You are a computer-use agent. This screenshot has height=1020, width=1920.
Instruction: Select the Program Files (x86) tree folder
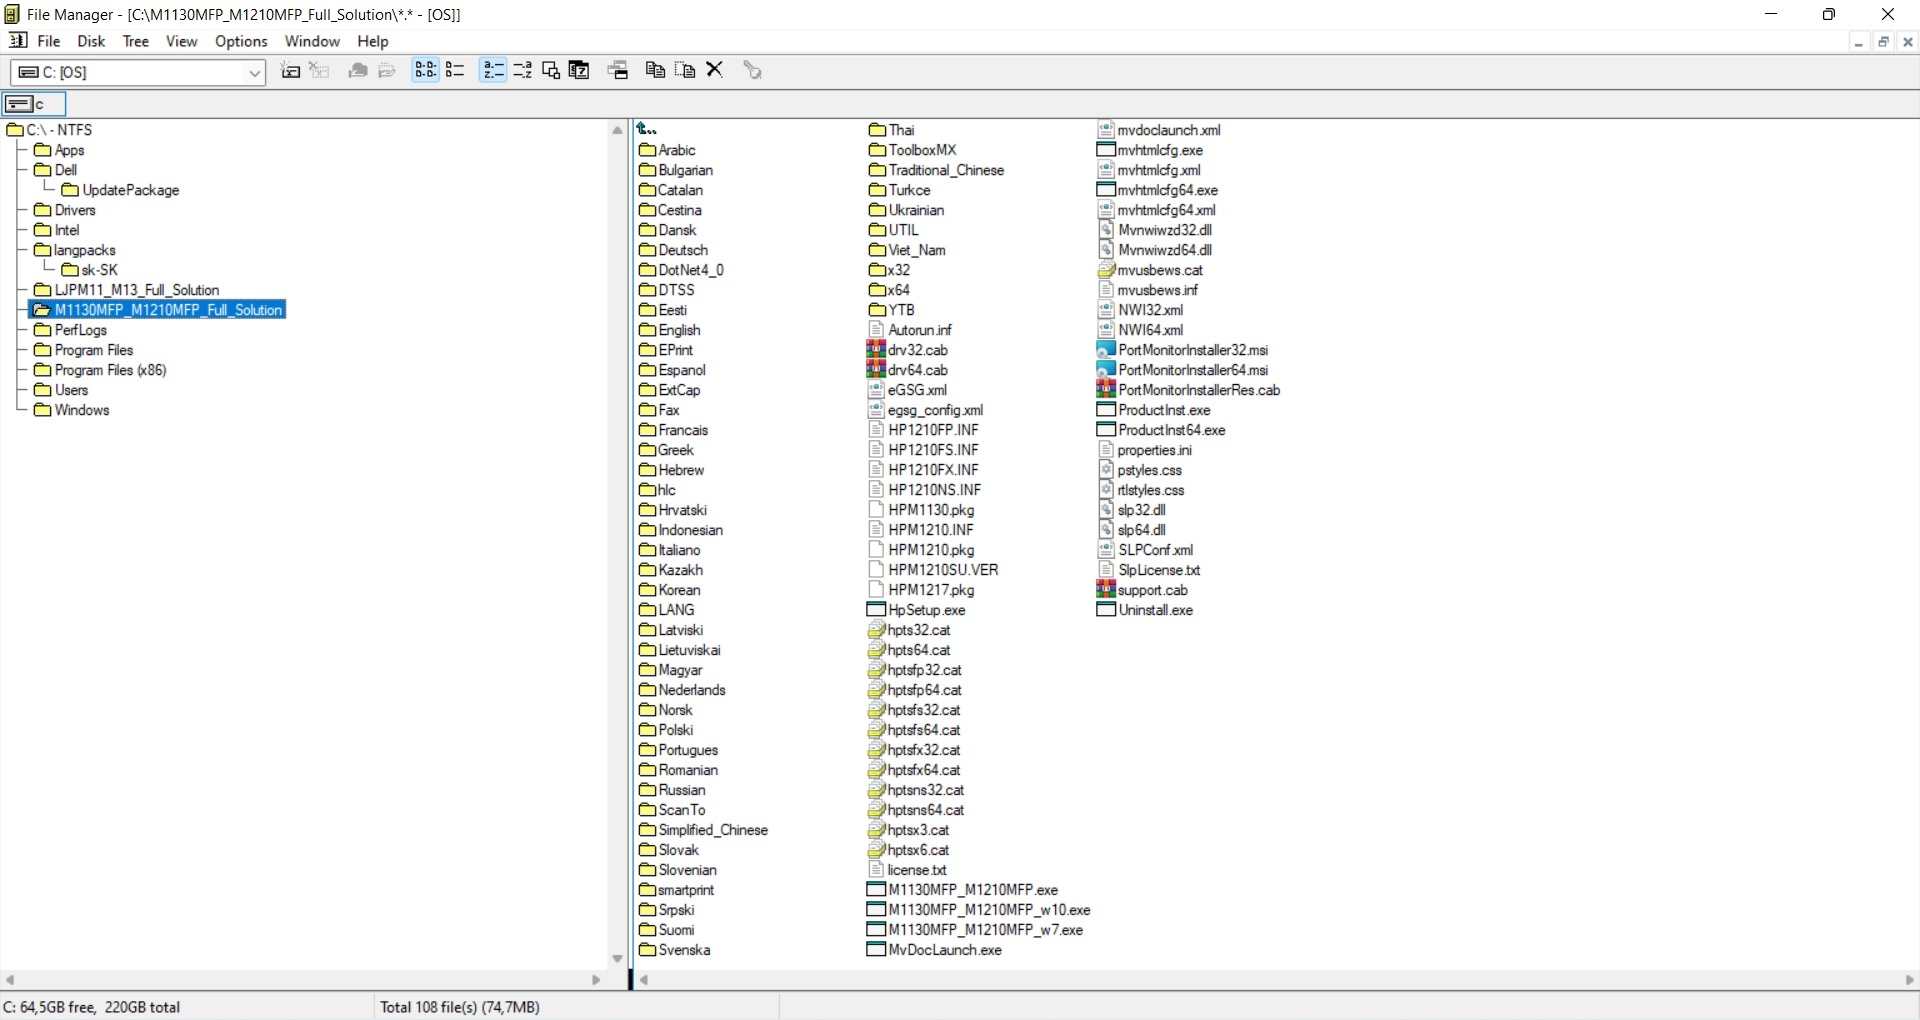110,370
